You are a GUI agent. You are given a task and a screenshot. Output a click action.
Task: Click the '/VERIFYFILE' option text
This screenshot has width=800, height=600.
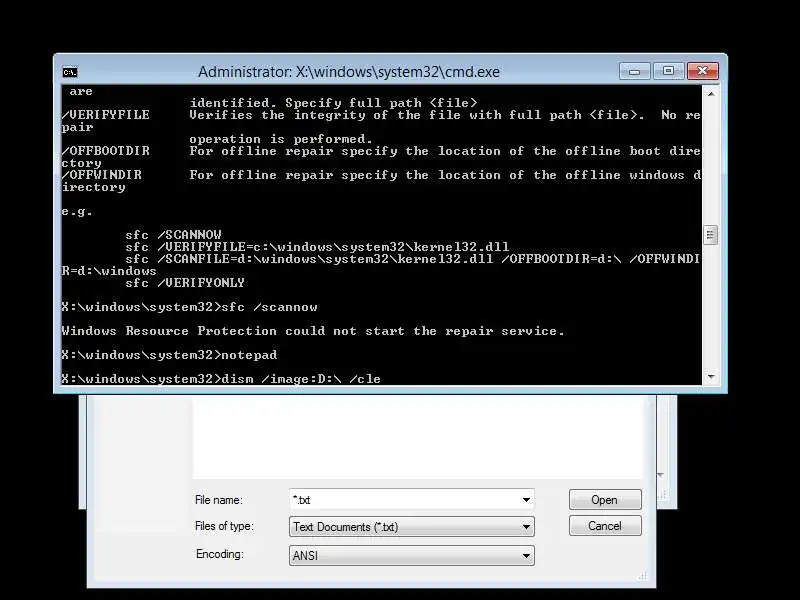[106, 115]
